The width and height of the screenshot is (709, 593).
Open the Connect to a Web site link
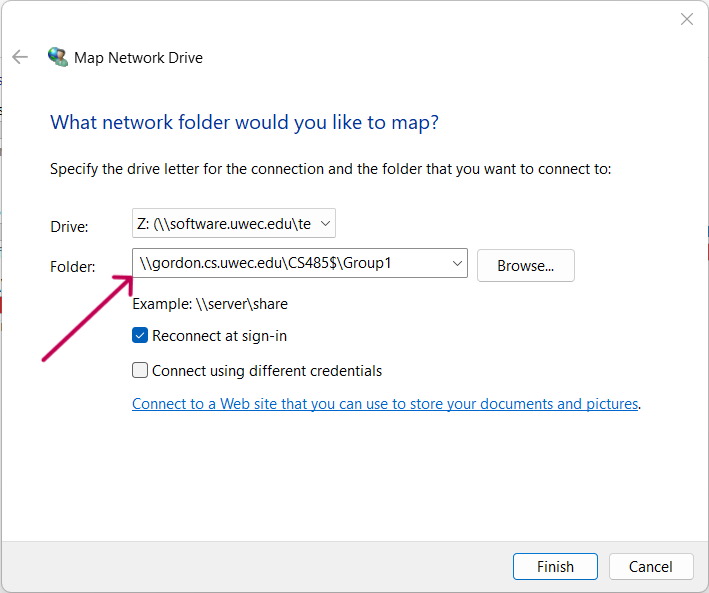[x=385, y=403]
